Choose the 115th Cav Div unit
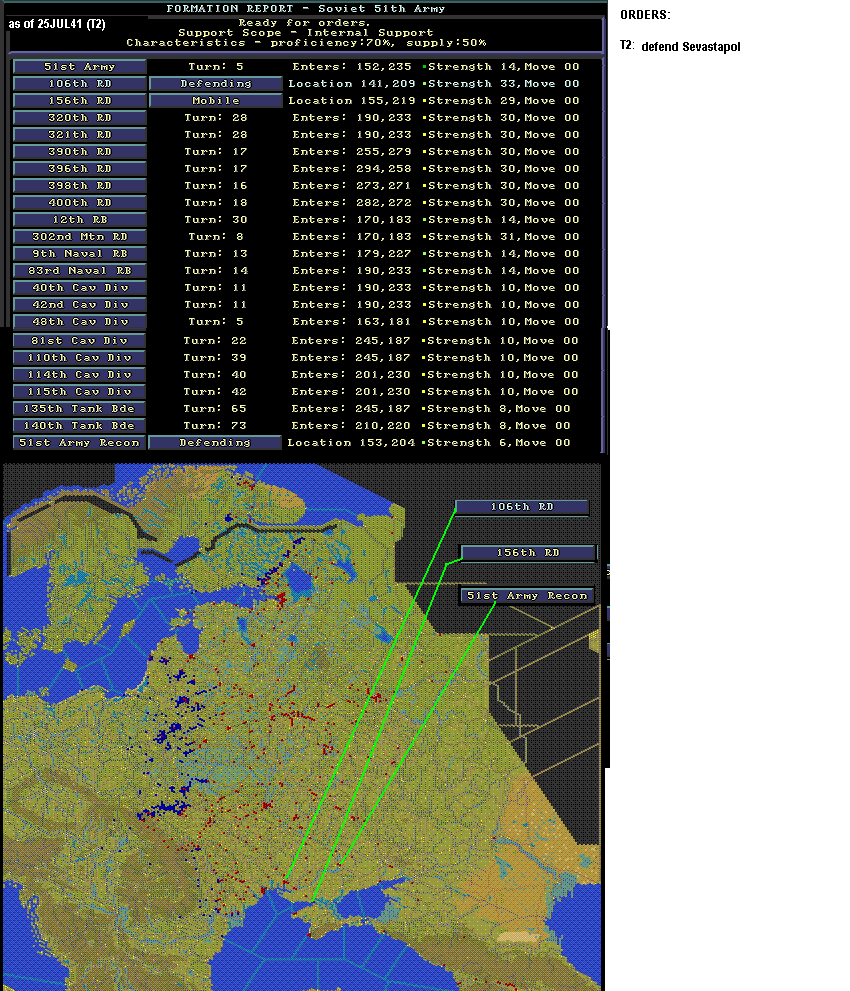Screen dimensions: 850x991 click(79, 391)
